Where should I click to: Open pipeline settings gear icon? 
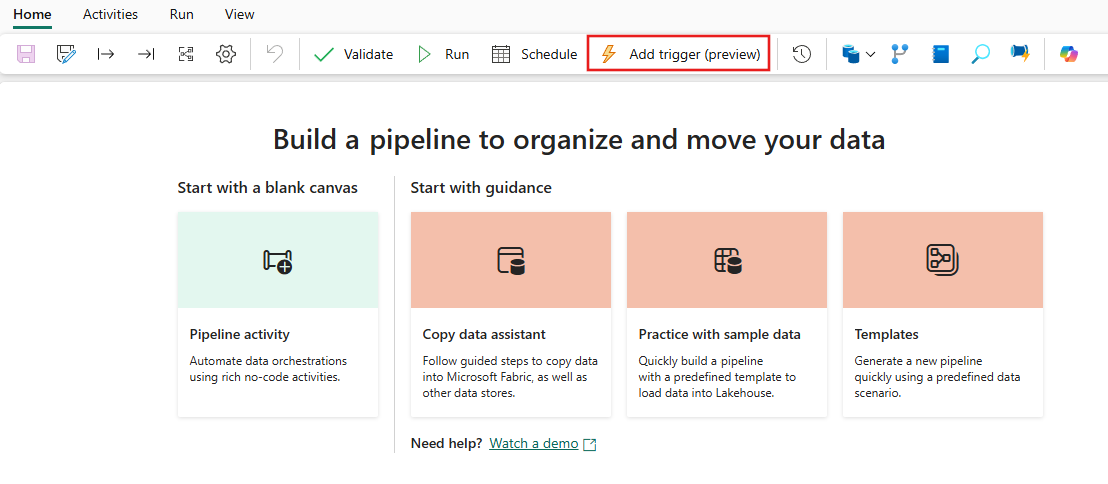[226, 54]
